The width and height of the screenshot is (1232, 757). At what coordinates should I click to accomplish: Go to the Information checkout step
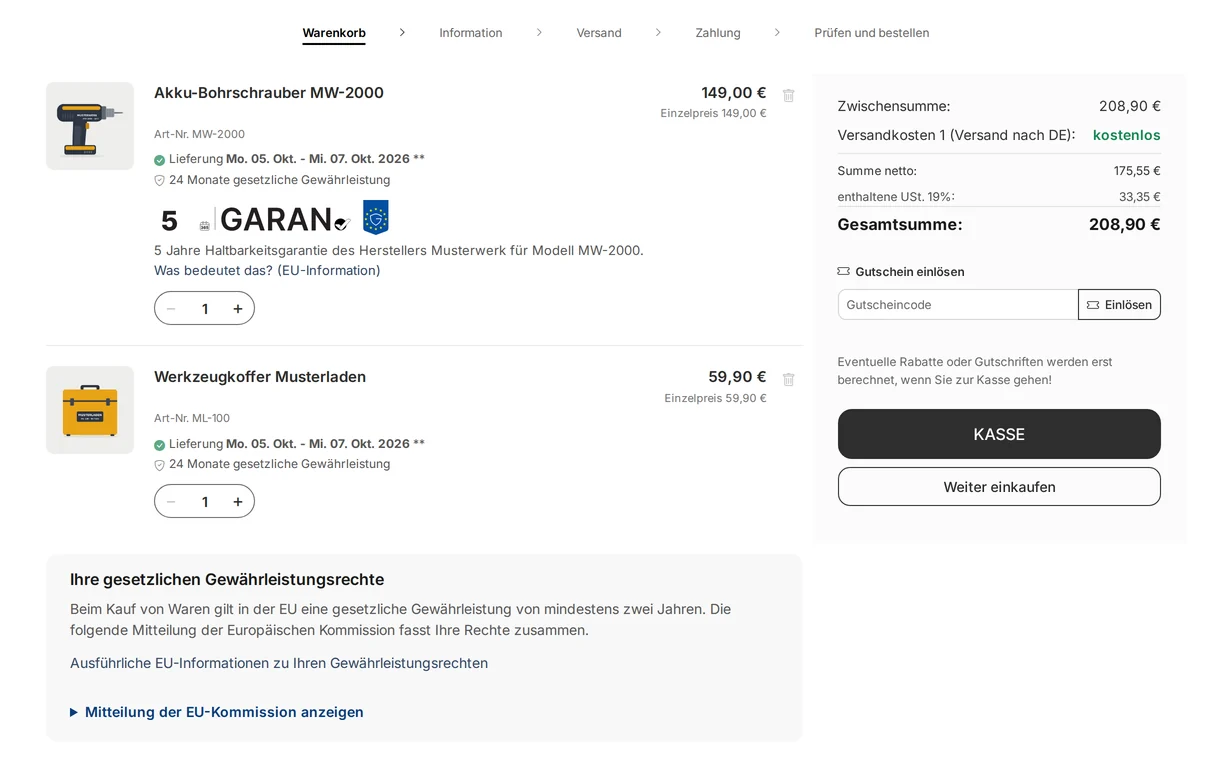[x=471, y=33]
